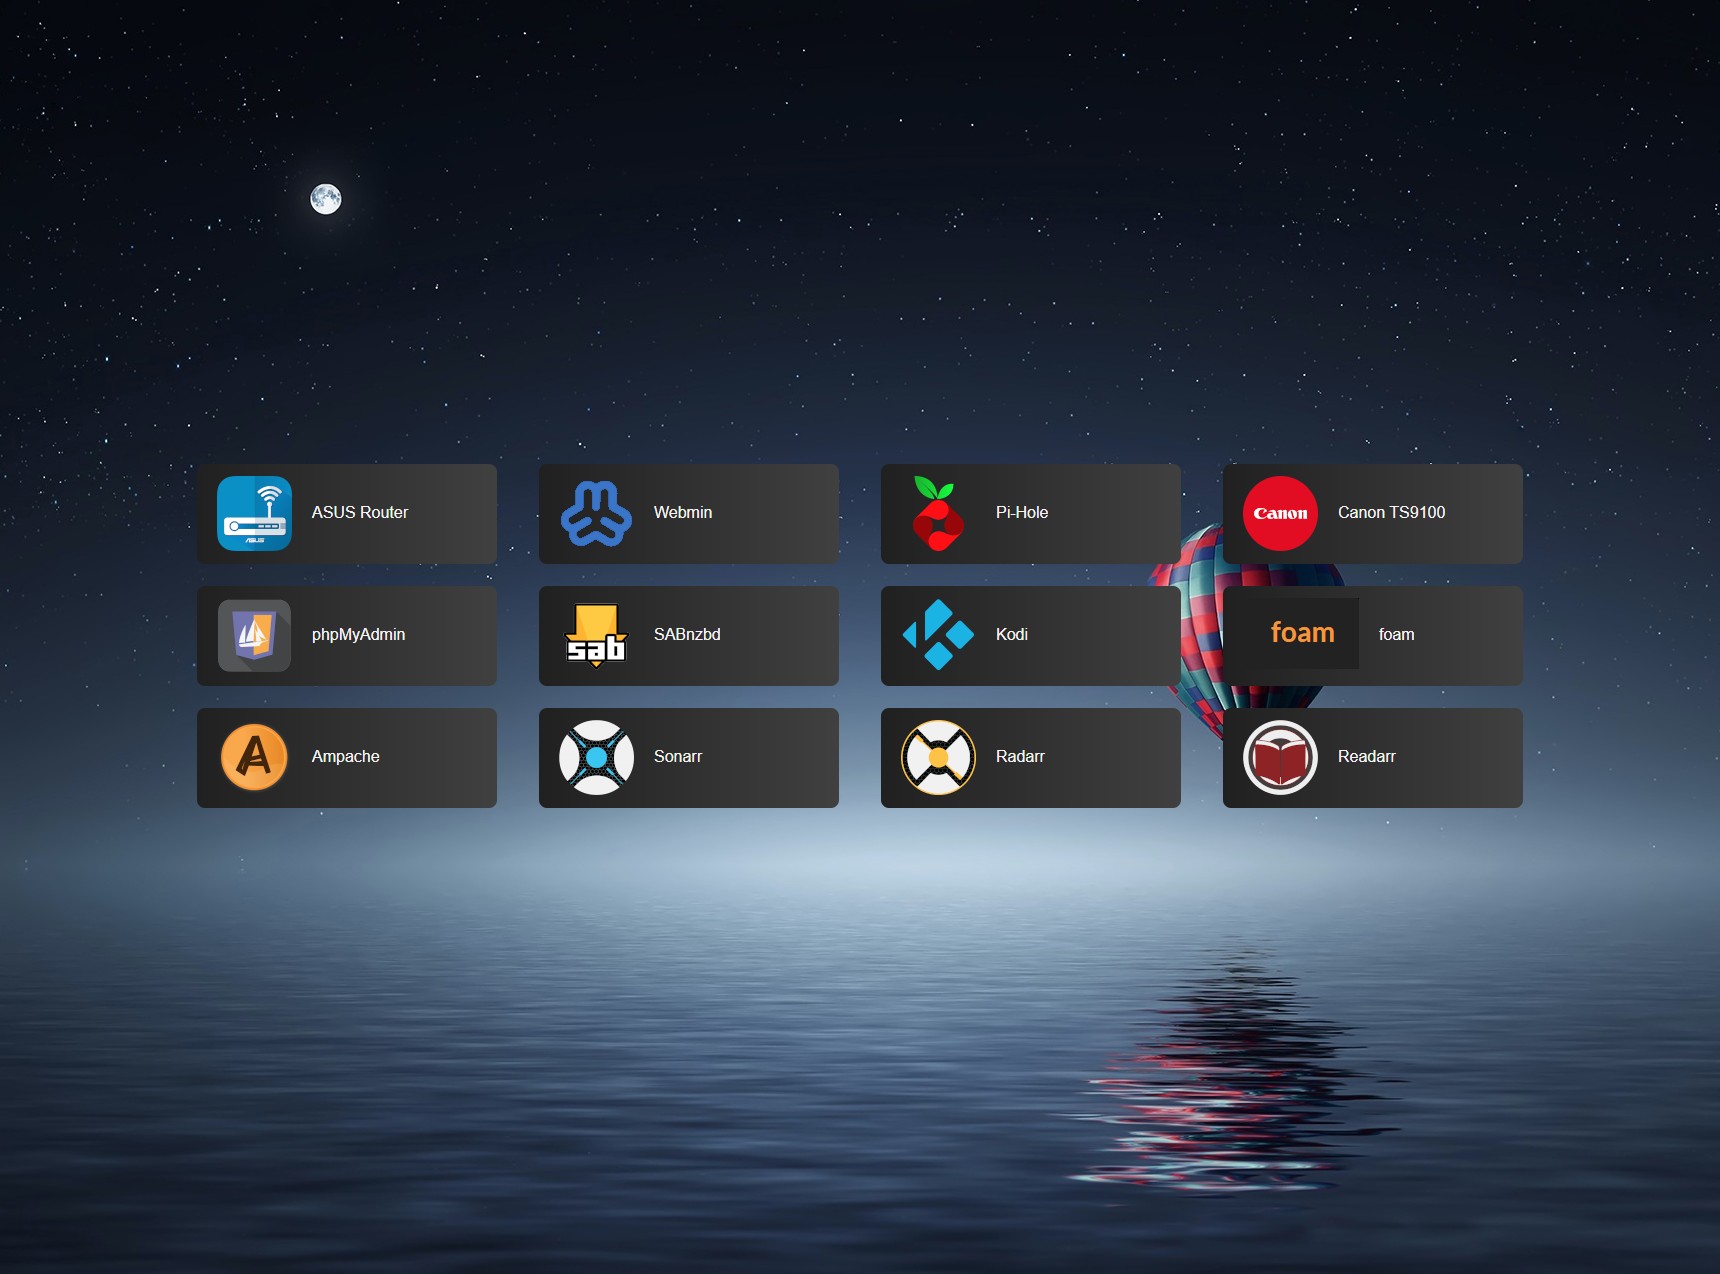Launch the Kodi media center tile

pyautogui.click(x=1030, y=635)
